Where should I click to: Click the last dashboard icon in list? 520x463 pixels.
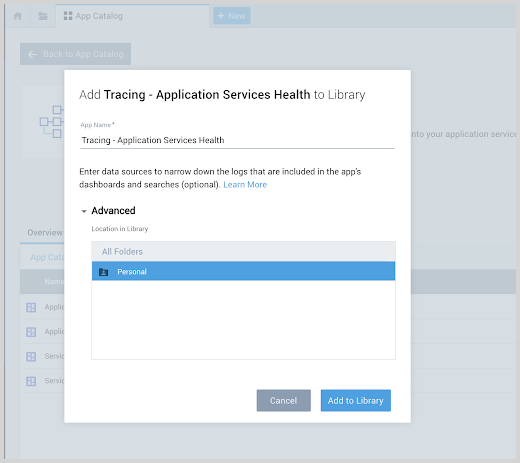tap(31, 381)
